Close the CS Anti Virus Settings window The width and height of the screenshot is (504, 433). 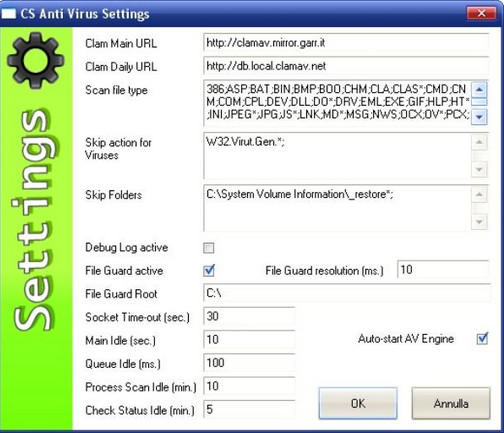481,13
